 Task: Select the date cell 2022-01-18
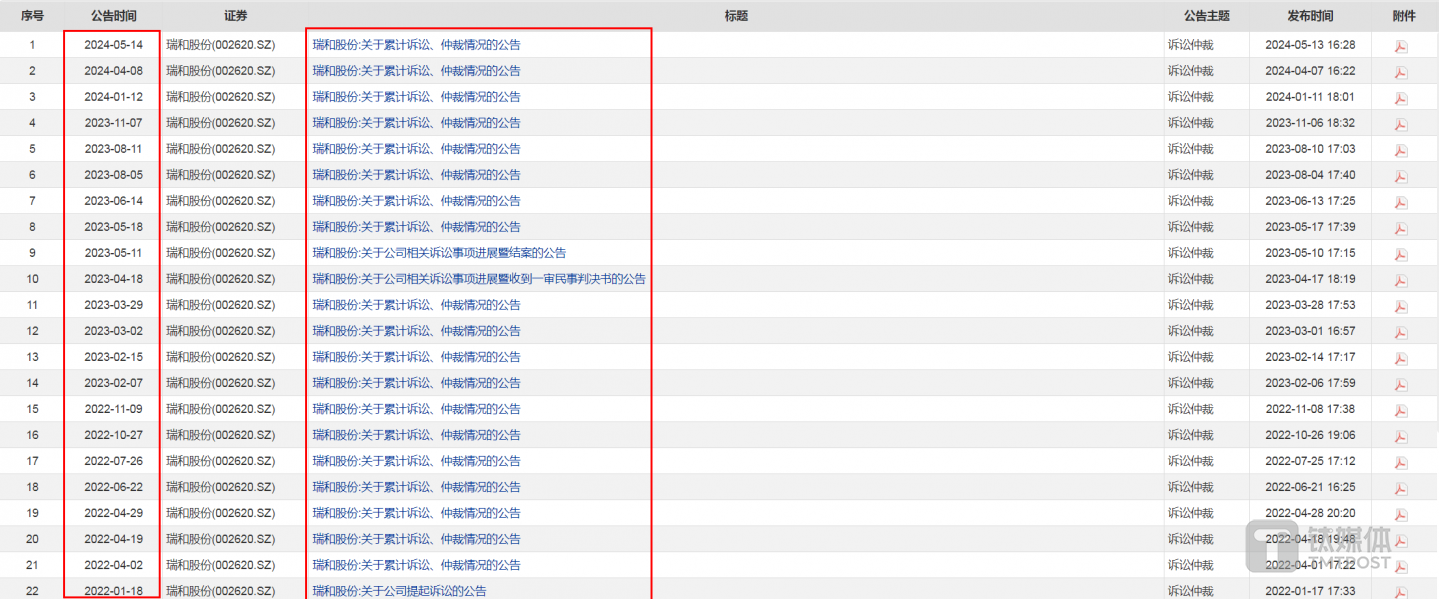coord(113,591)
